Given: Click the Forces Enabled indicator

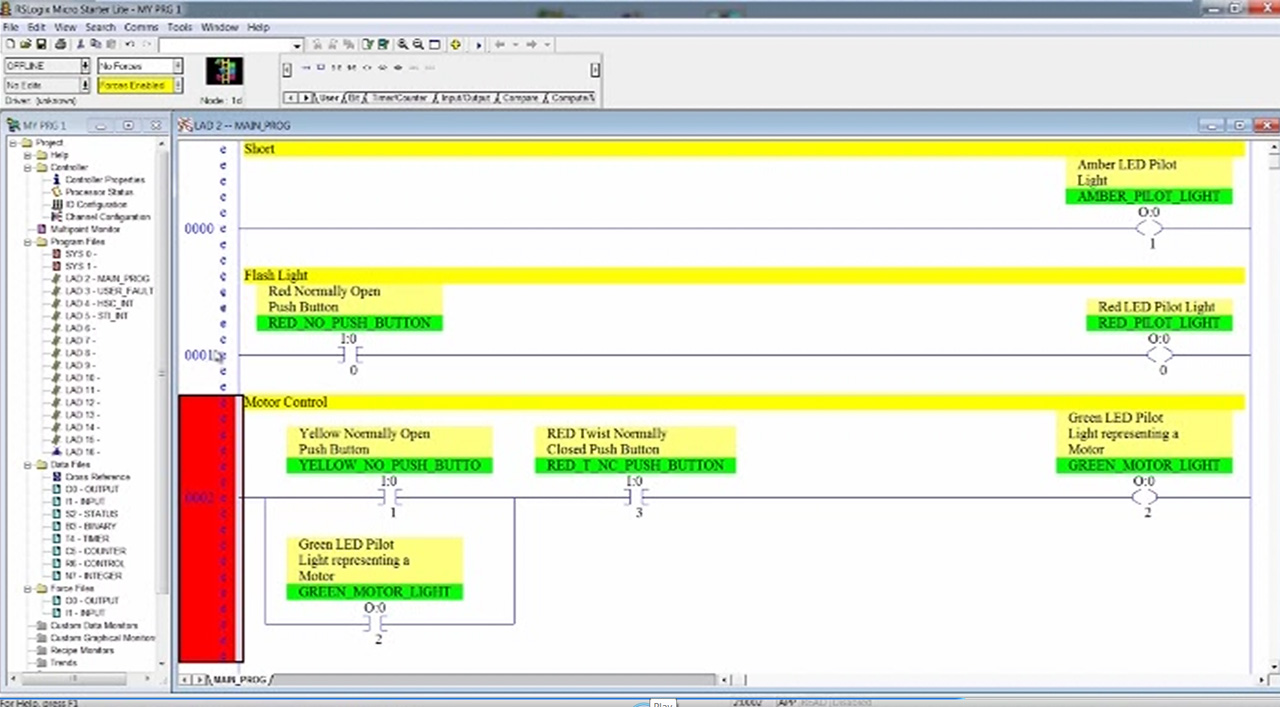Looking at the screenshot, I should (x=131, y=85).
